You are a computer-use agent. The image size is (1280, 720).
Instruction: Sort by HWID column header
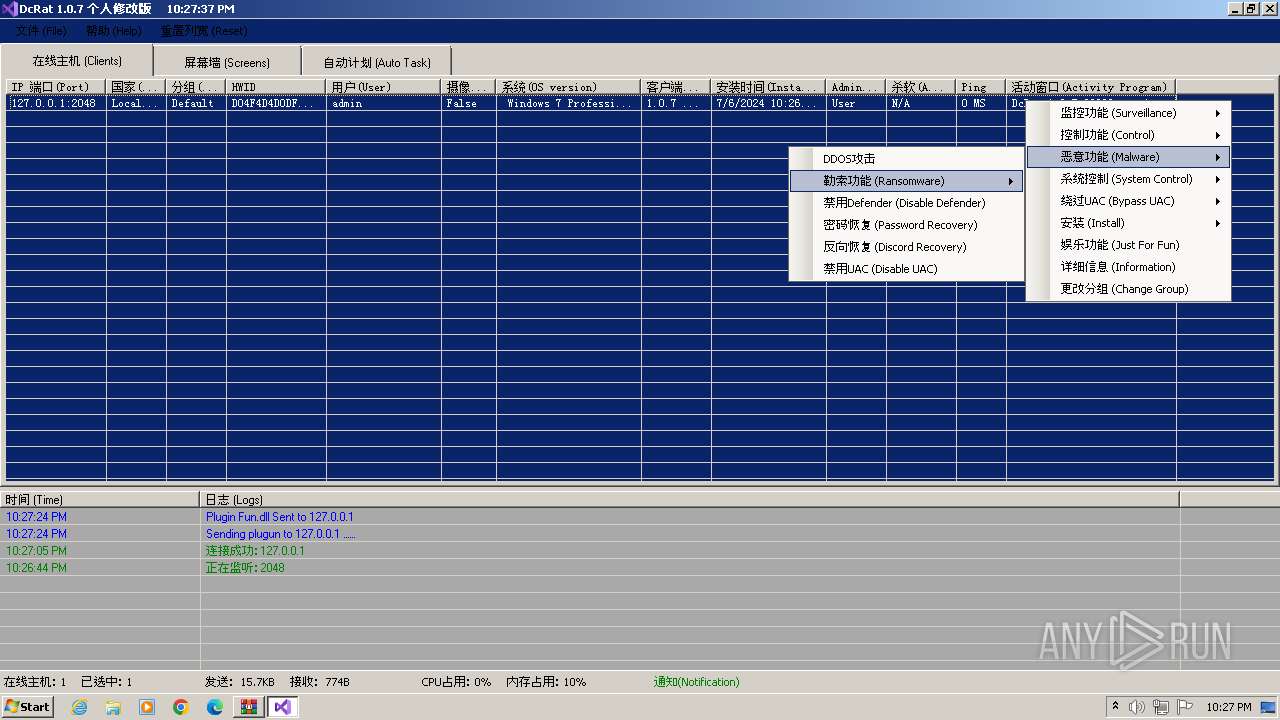tap(276, 87)
